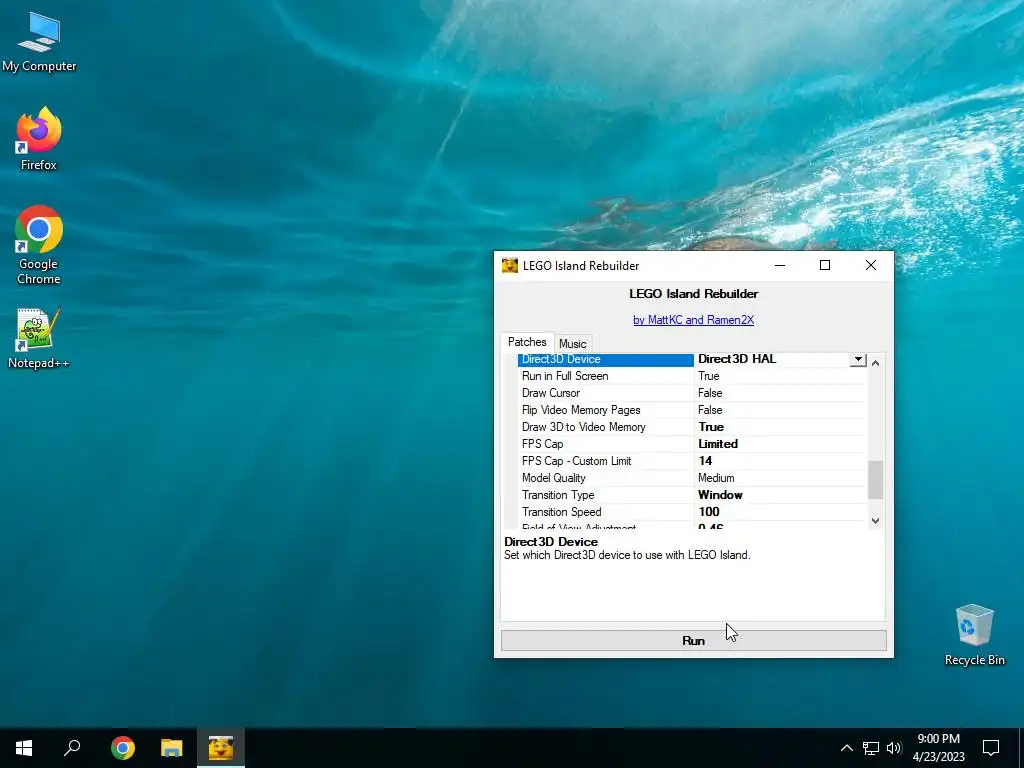Select the Model Quality property row
Screen dimensions: 1024x768
click(x=692, y=478)
